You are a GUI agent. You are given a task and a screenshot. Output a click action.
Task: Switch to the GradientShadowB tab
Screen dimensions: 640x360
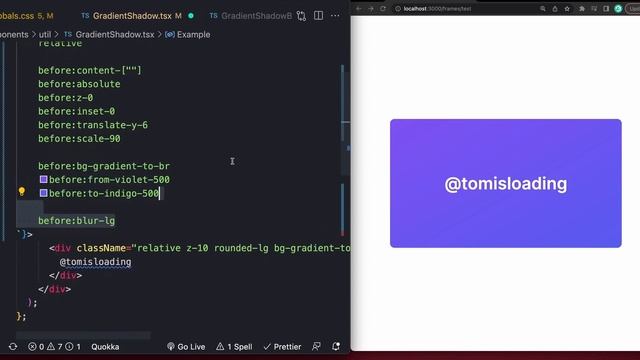point(251,16)
